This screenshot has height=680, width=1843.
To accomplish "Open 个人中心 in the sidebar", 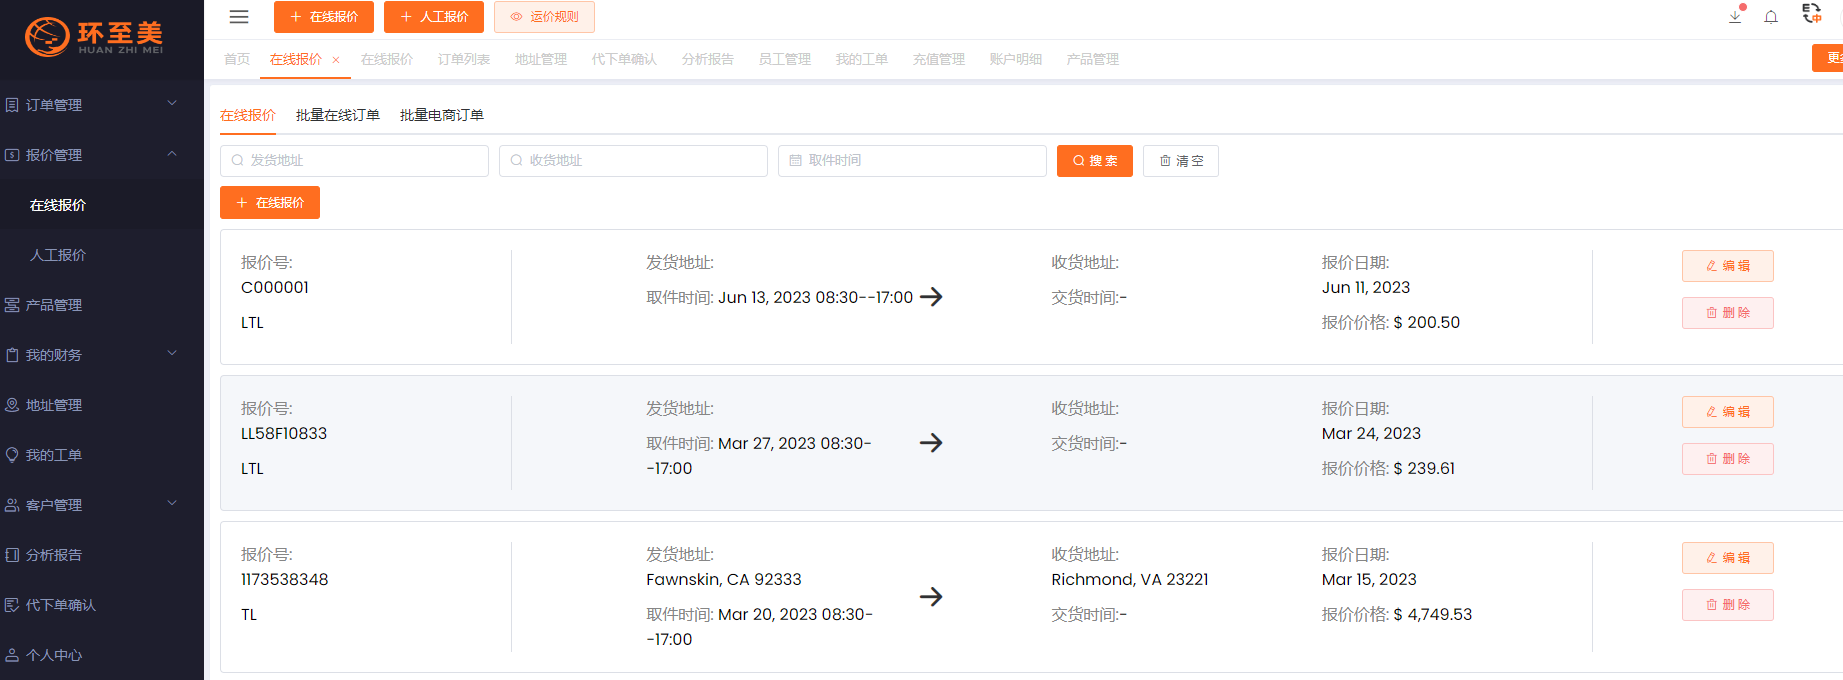I will coord(54,655).
